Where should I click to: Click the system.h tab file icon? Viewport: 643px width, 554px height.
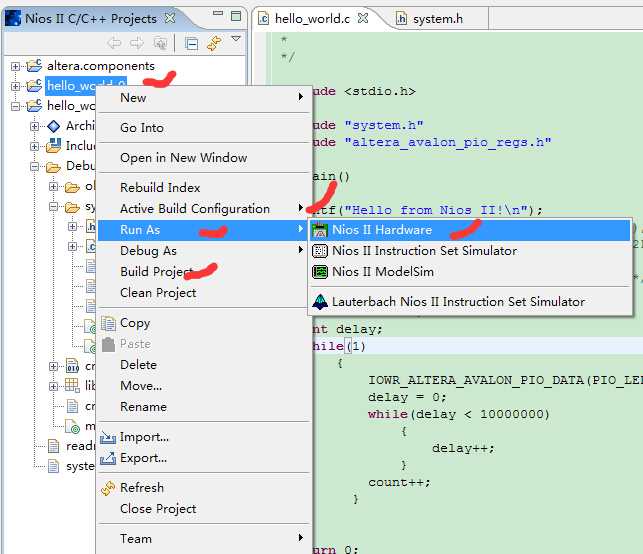(x=401, y=19)
